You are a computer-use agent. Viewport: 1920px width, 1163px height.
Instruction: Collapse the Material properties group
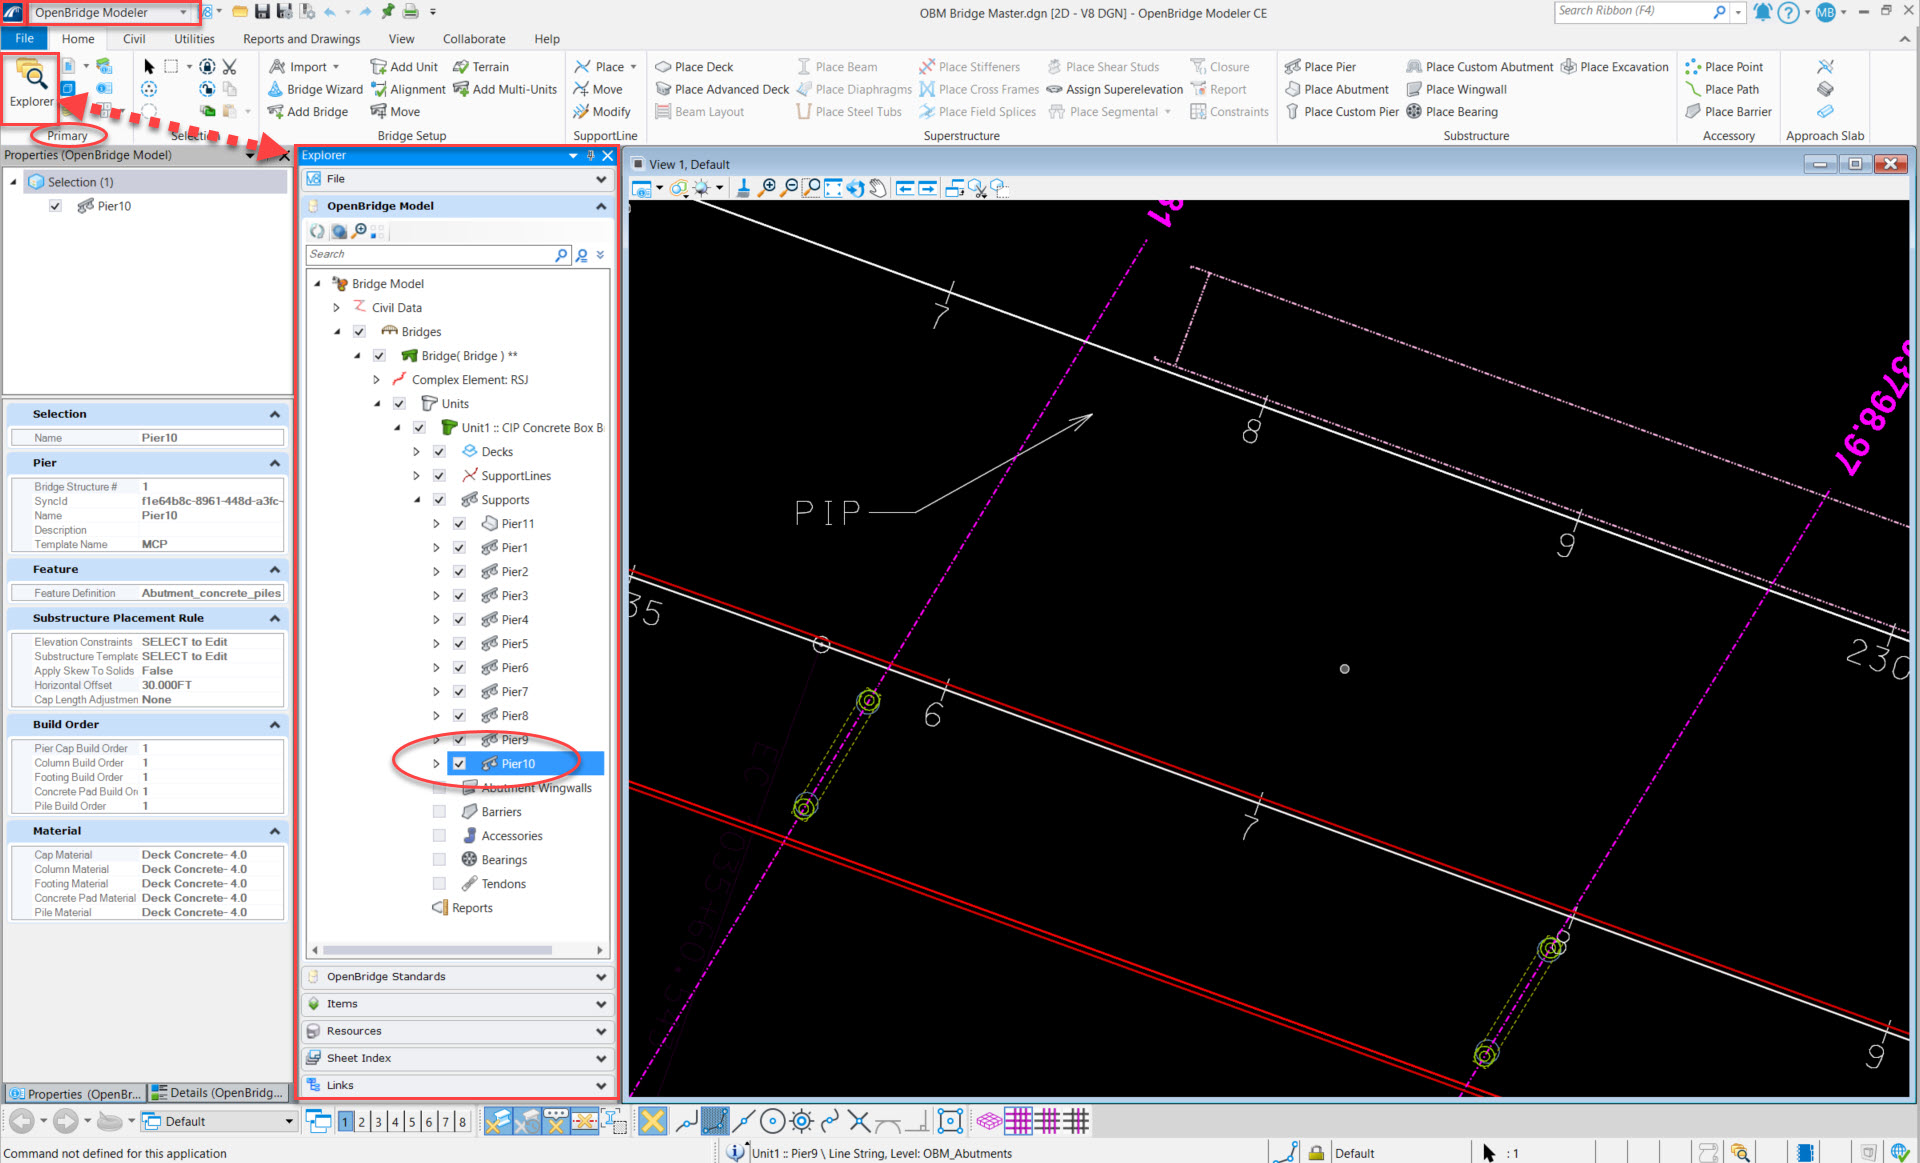tap(274, 831)
